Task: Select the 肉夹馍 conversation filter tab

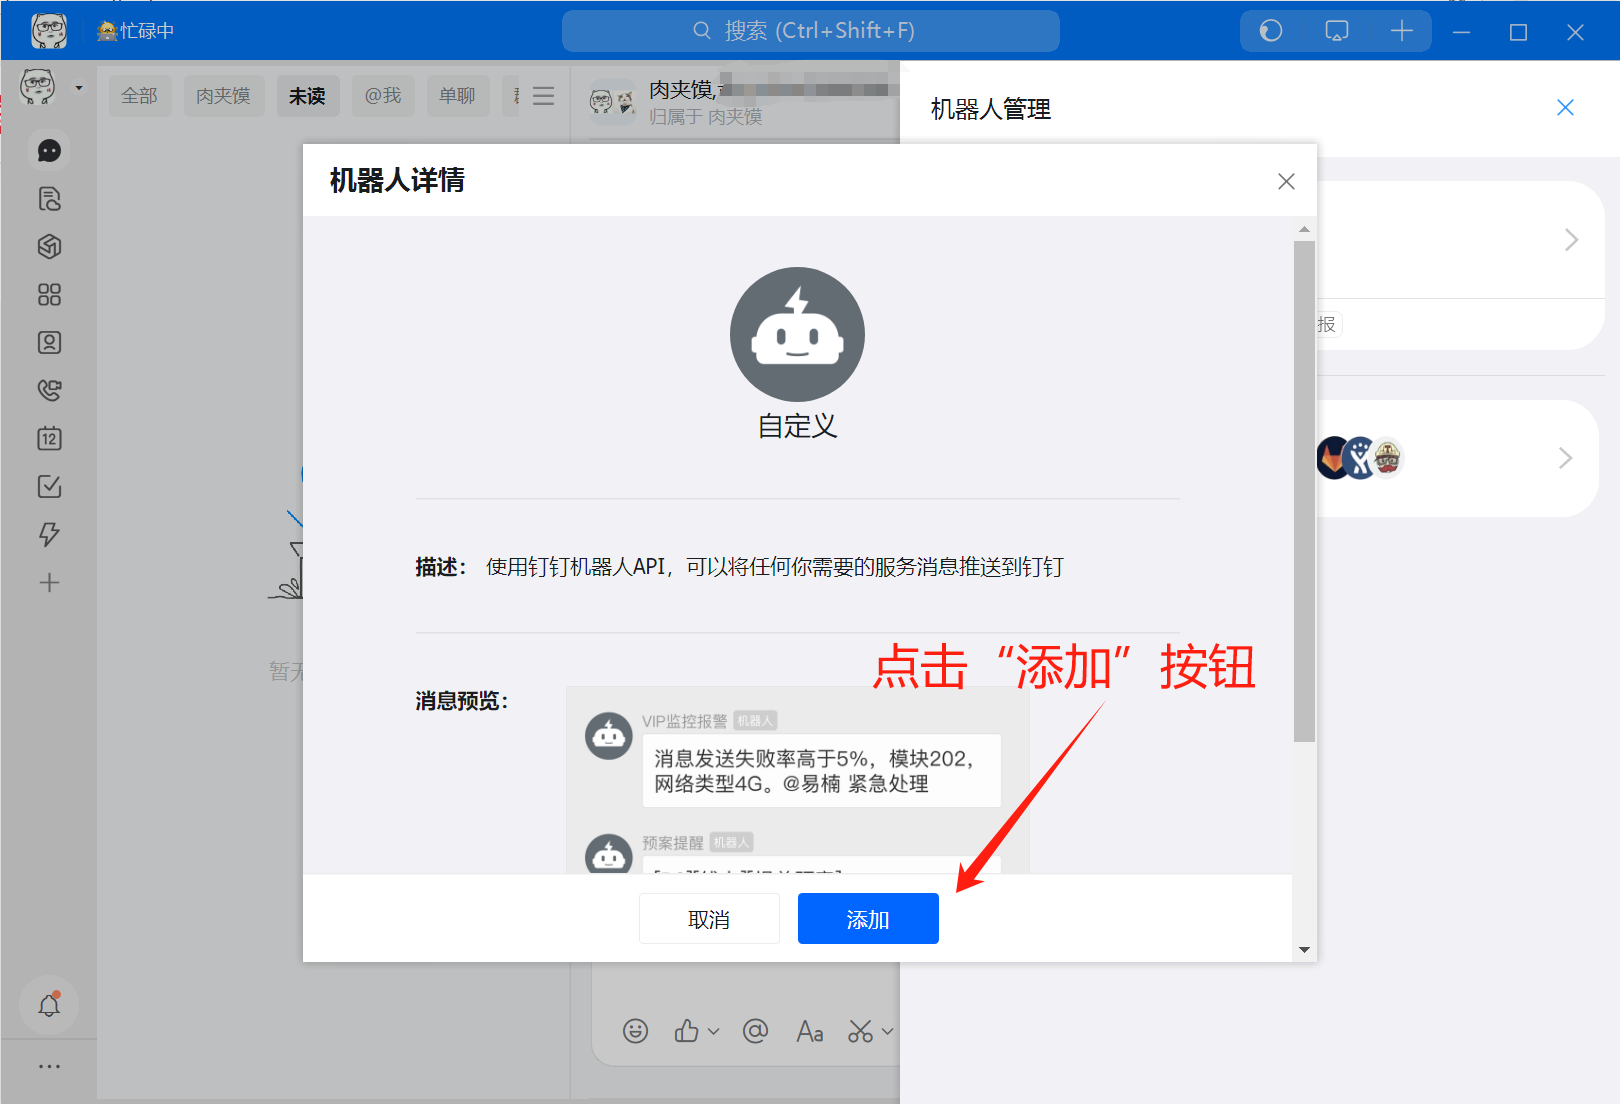Action: click(224, 96)
